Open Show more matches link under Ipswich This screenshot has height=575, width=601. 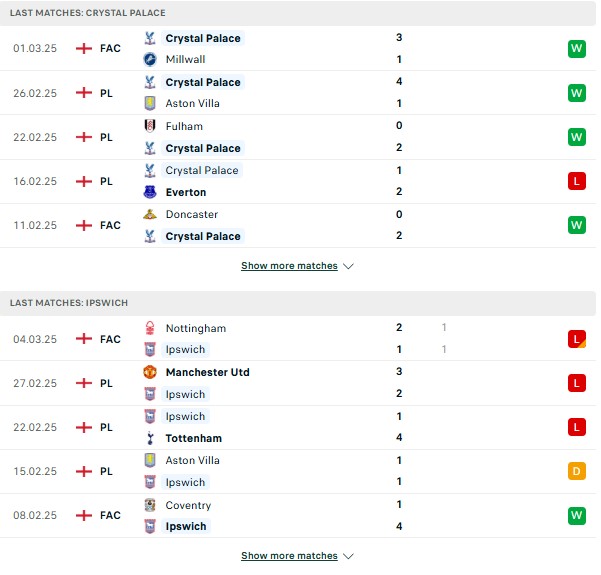[289, 555]
